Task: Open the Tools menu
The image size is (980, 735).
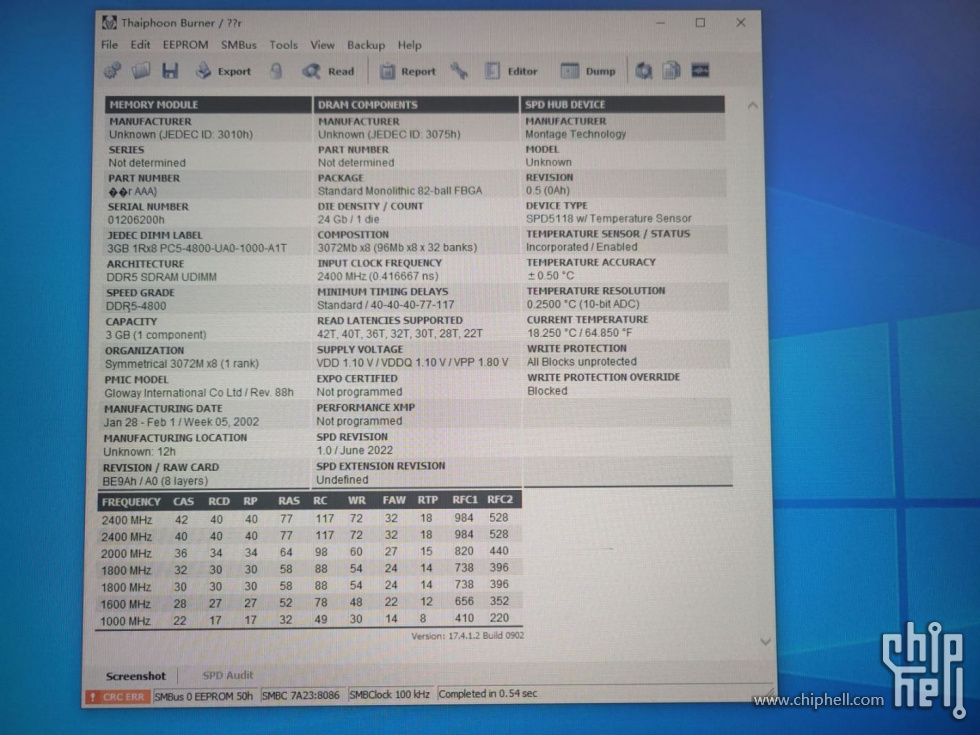Action: pos(283,45)
